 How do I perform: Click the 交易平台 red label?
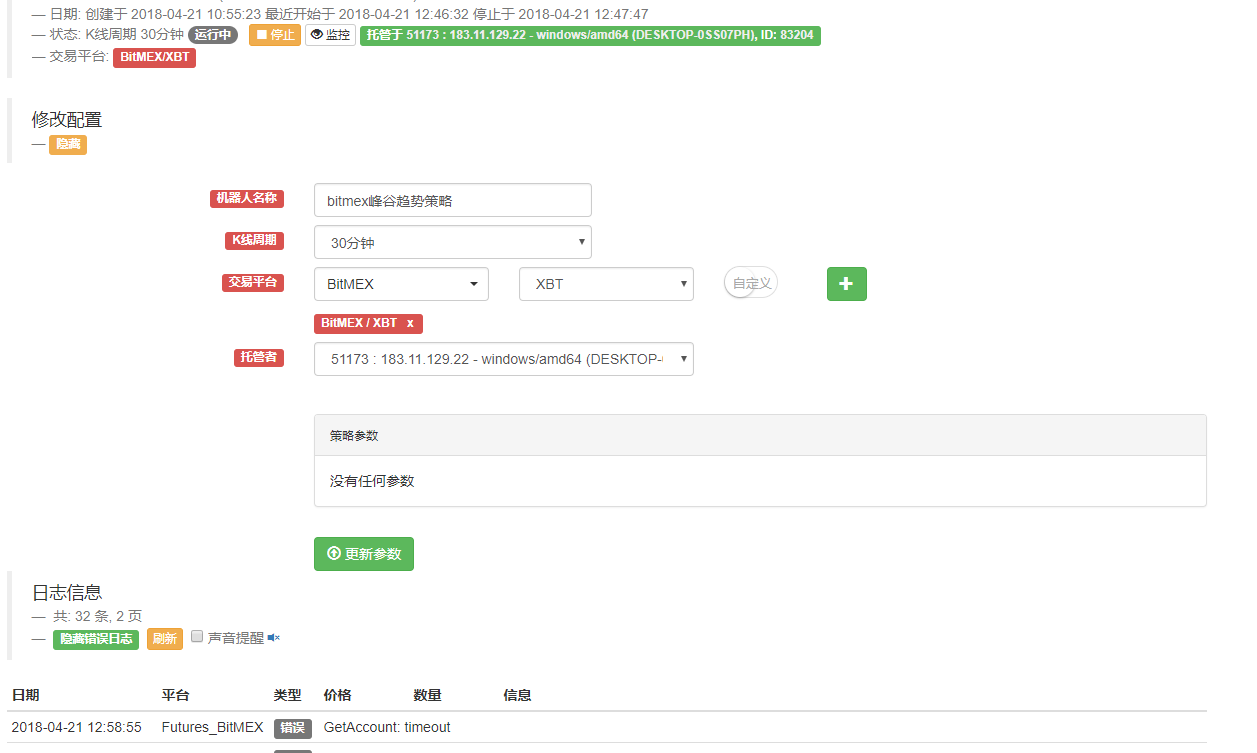[x=253, y=283]
